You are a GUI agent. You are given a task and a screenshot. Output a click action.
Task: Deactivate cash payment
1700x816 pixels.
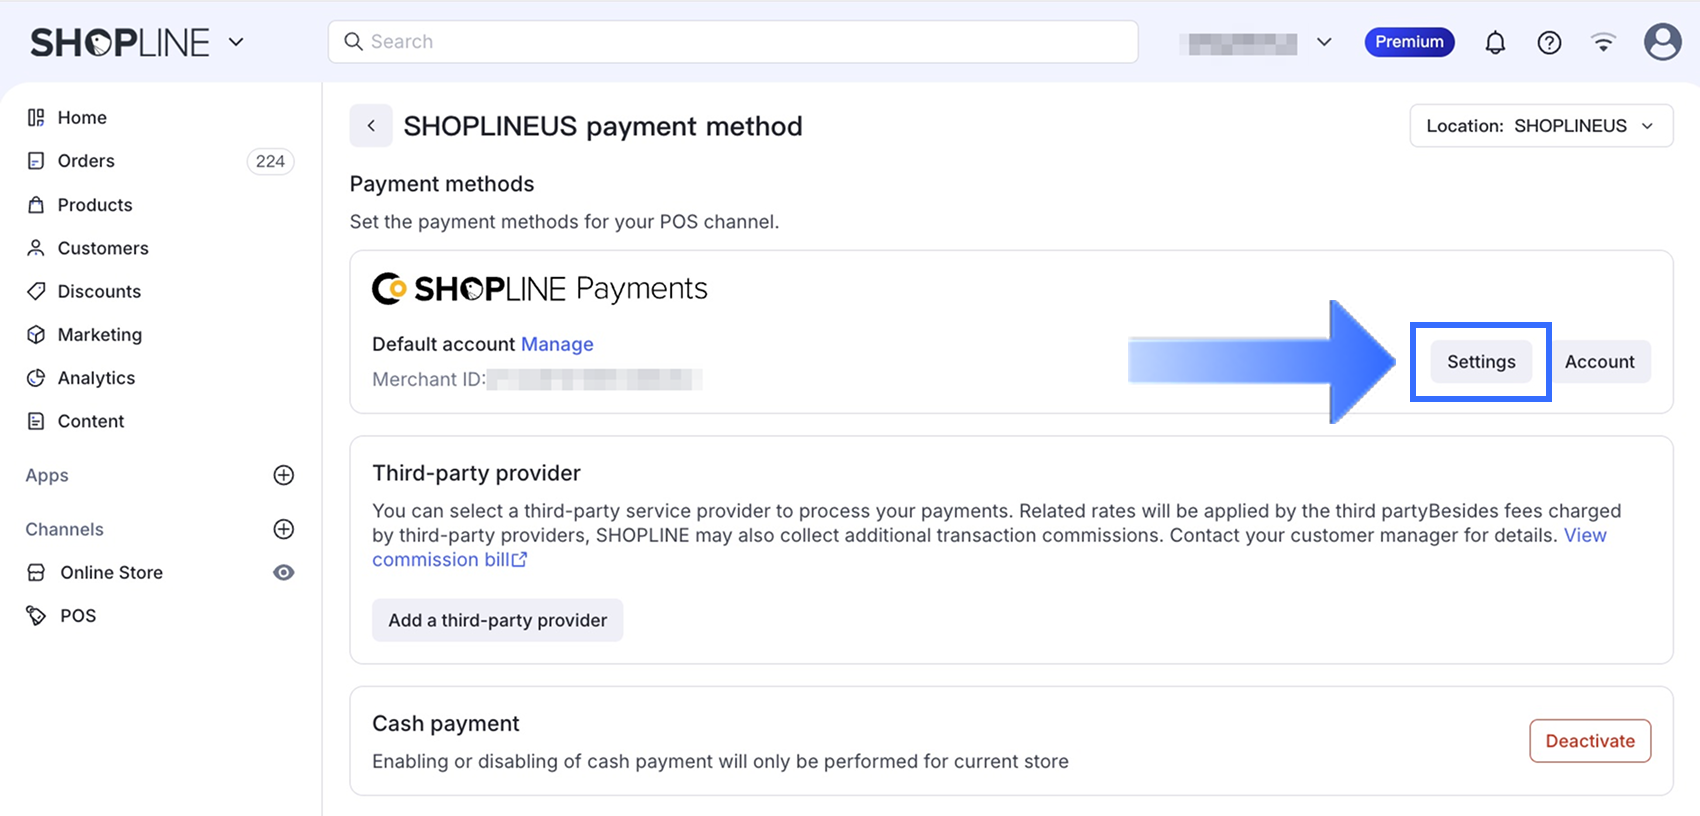(x=1589, y=741)
